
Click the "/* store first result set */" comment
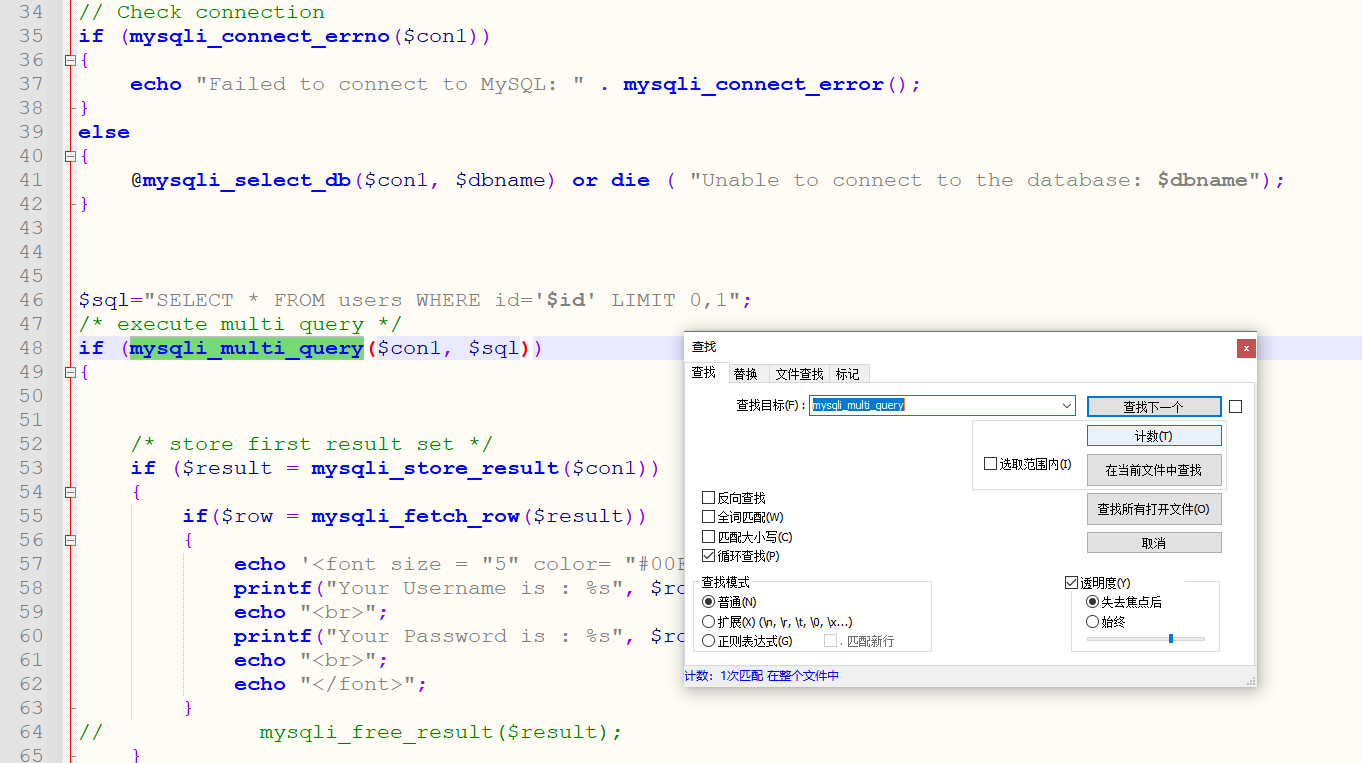(x=311, y=444)
